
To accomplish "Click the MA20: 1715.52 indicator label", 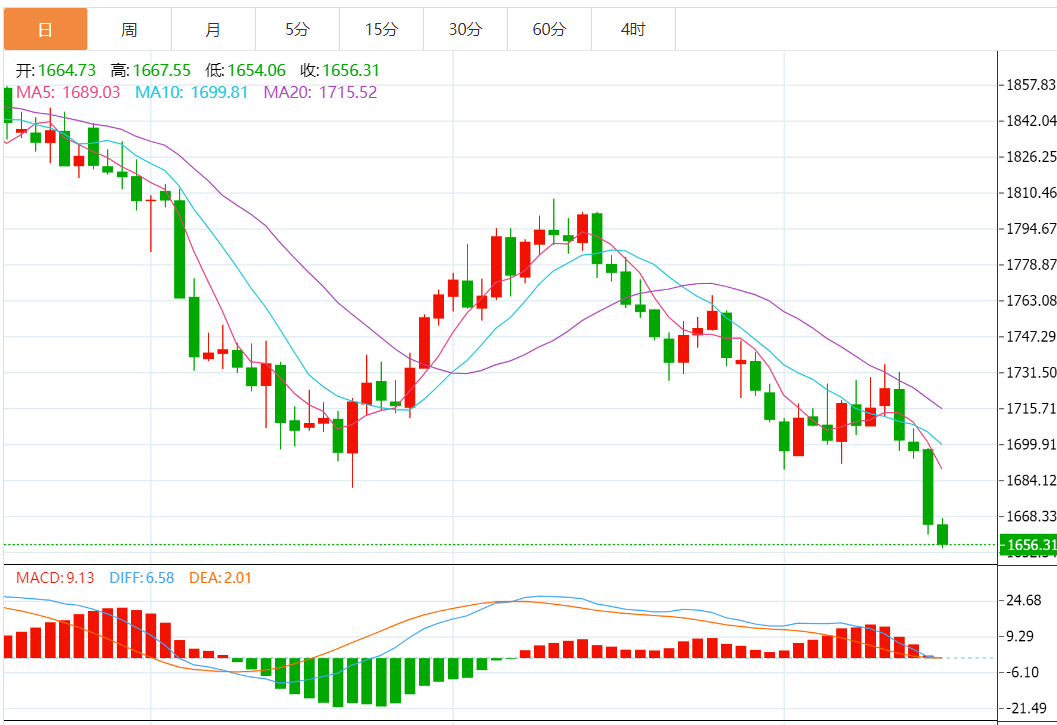I will 320,92.
